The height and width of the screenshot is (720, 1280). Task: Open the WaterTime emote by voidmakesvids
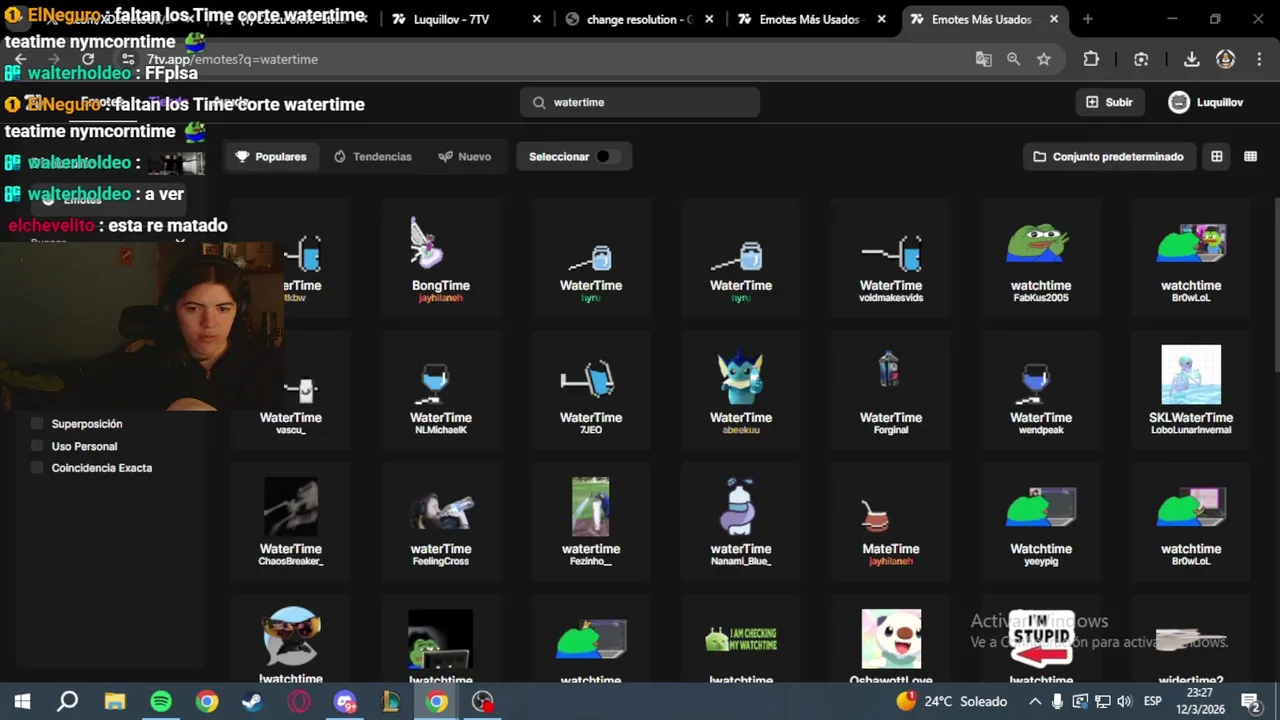click(x=891, y=258)
